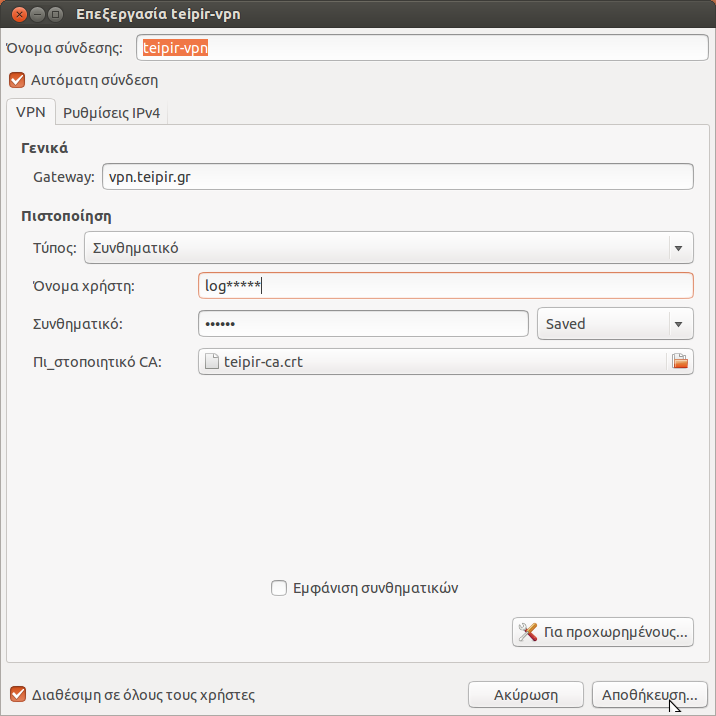Click the Gateway field with vpn.teipir.gr
Viewport: 716px width, 716px height.
point(398,177)
